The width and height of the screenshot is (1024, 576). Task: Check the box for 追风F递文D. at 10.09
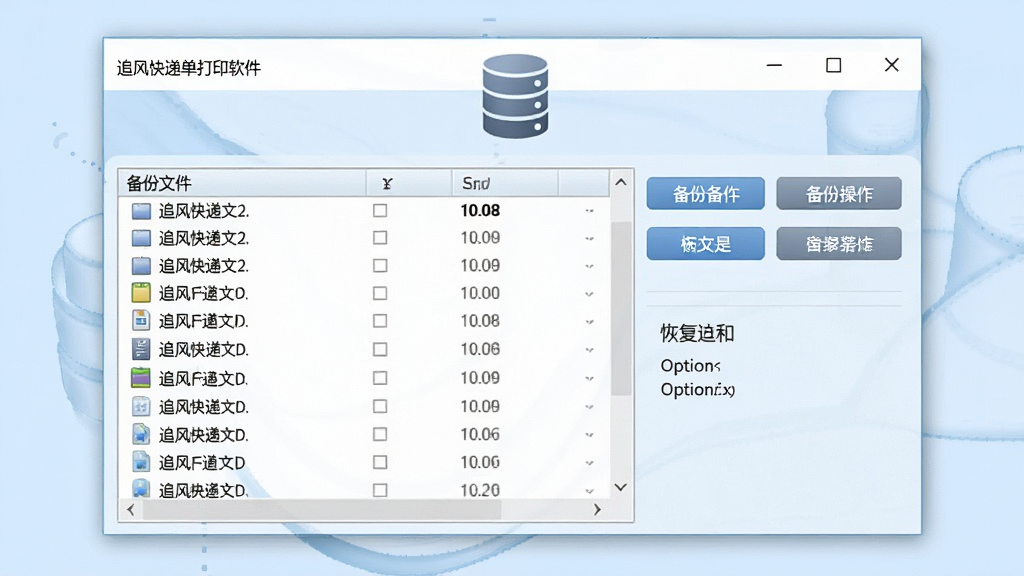380,378
